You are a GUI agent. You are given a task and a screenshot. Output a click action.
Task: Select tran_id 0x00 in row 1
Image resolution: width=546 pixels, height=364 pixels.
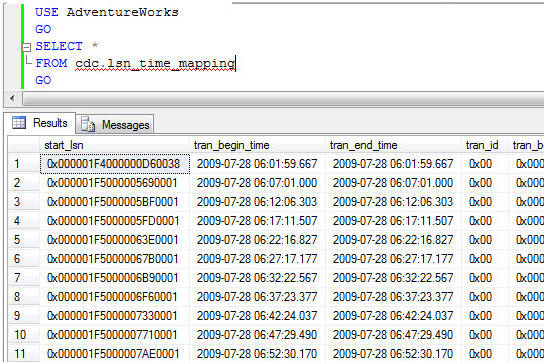pyautogui.click(x=485, y=164)
